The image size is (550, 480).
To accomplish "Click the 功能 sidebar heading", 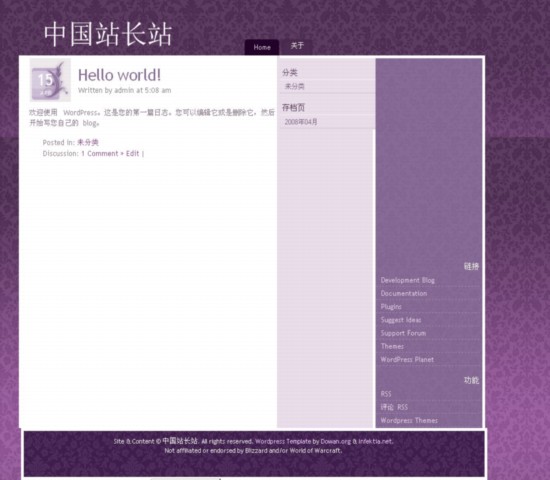I will [x=471, y=380].
